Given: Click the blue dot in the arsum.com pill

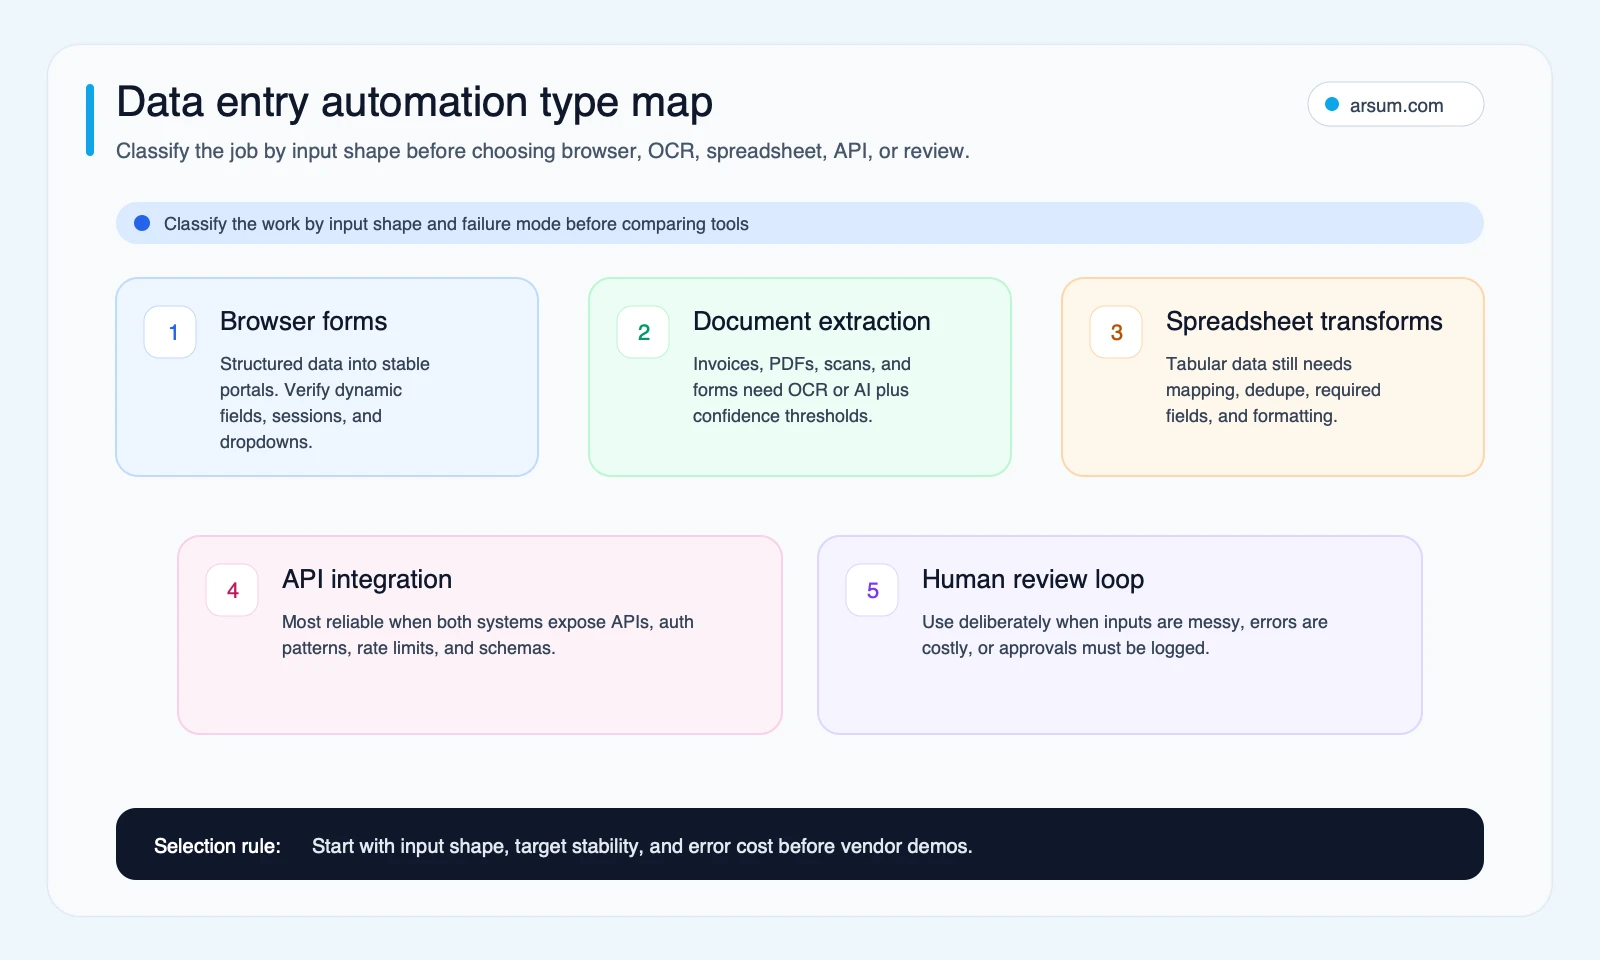Looking at the screenshot, I should (x=1332, y=104).
